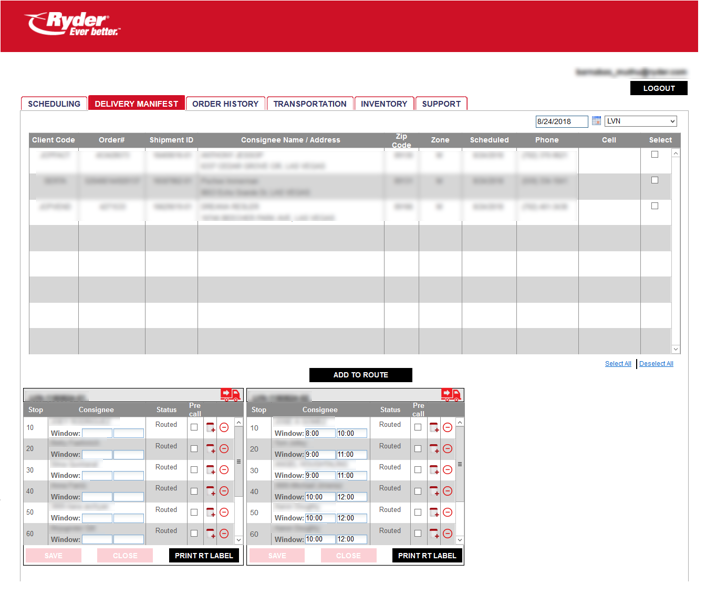Click Save in the left route panel
Image resolution: width=706 pixels, height=594 pixels.
pos(53,555)
